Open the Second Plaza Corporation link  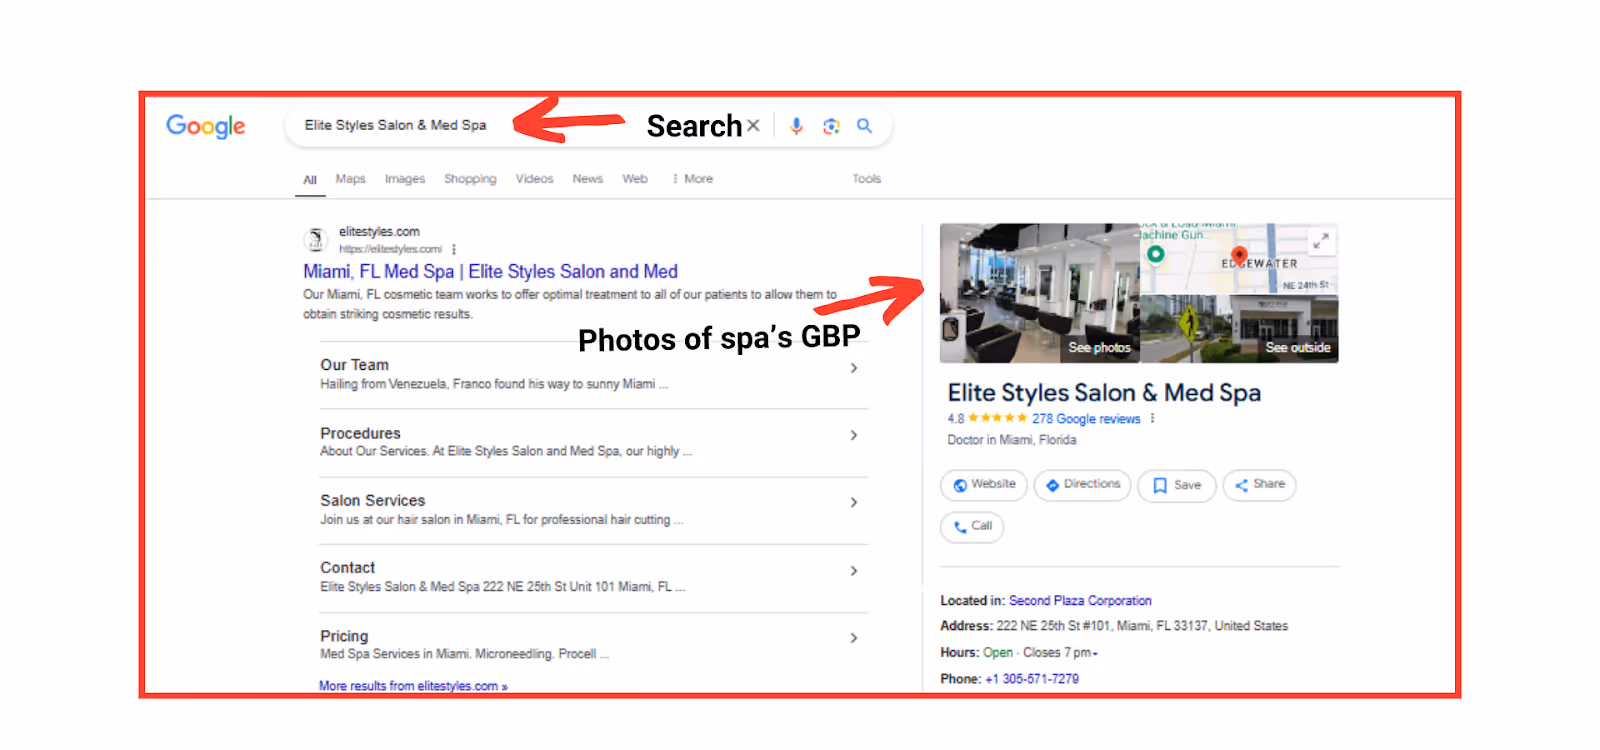pos(1080,601)
